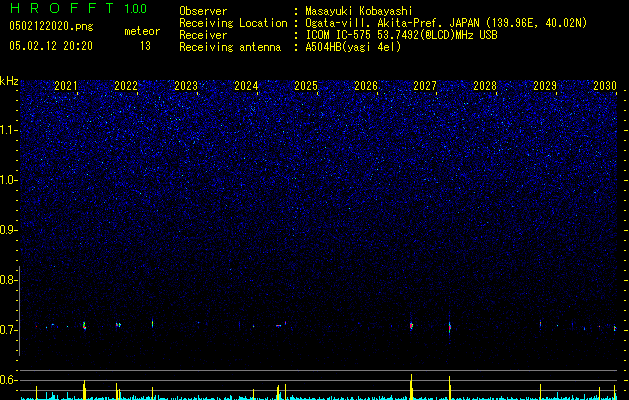This screenshot has height=400, width=629.
Task: Click the 1.0 kHz frequency label
Action: click(9, 180)
